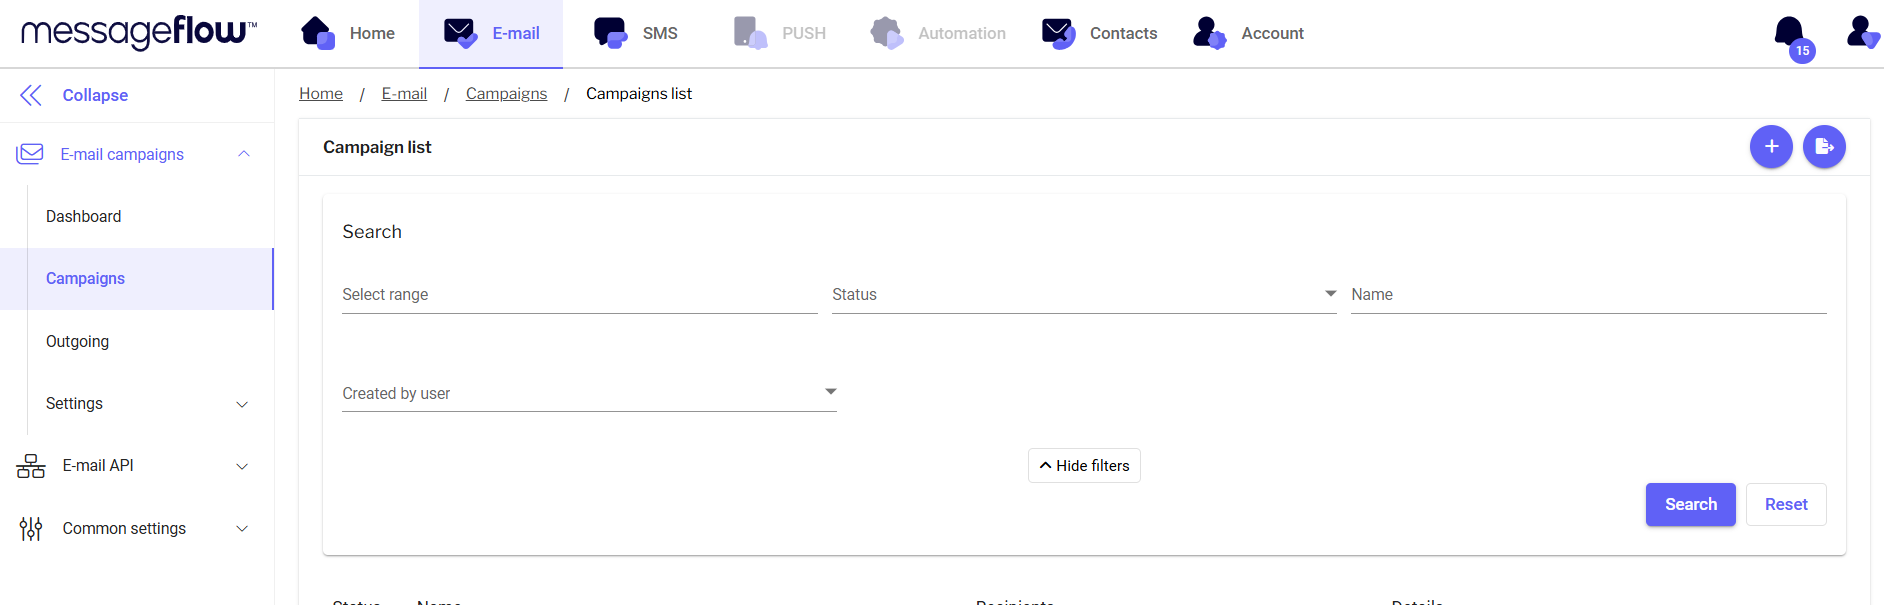
Task: Open the user profile icon
Action: point(1861,32)
